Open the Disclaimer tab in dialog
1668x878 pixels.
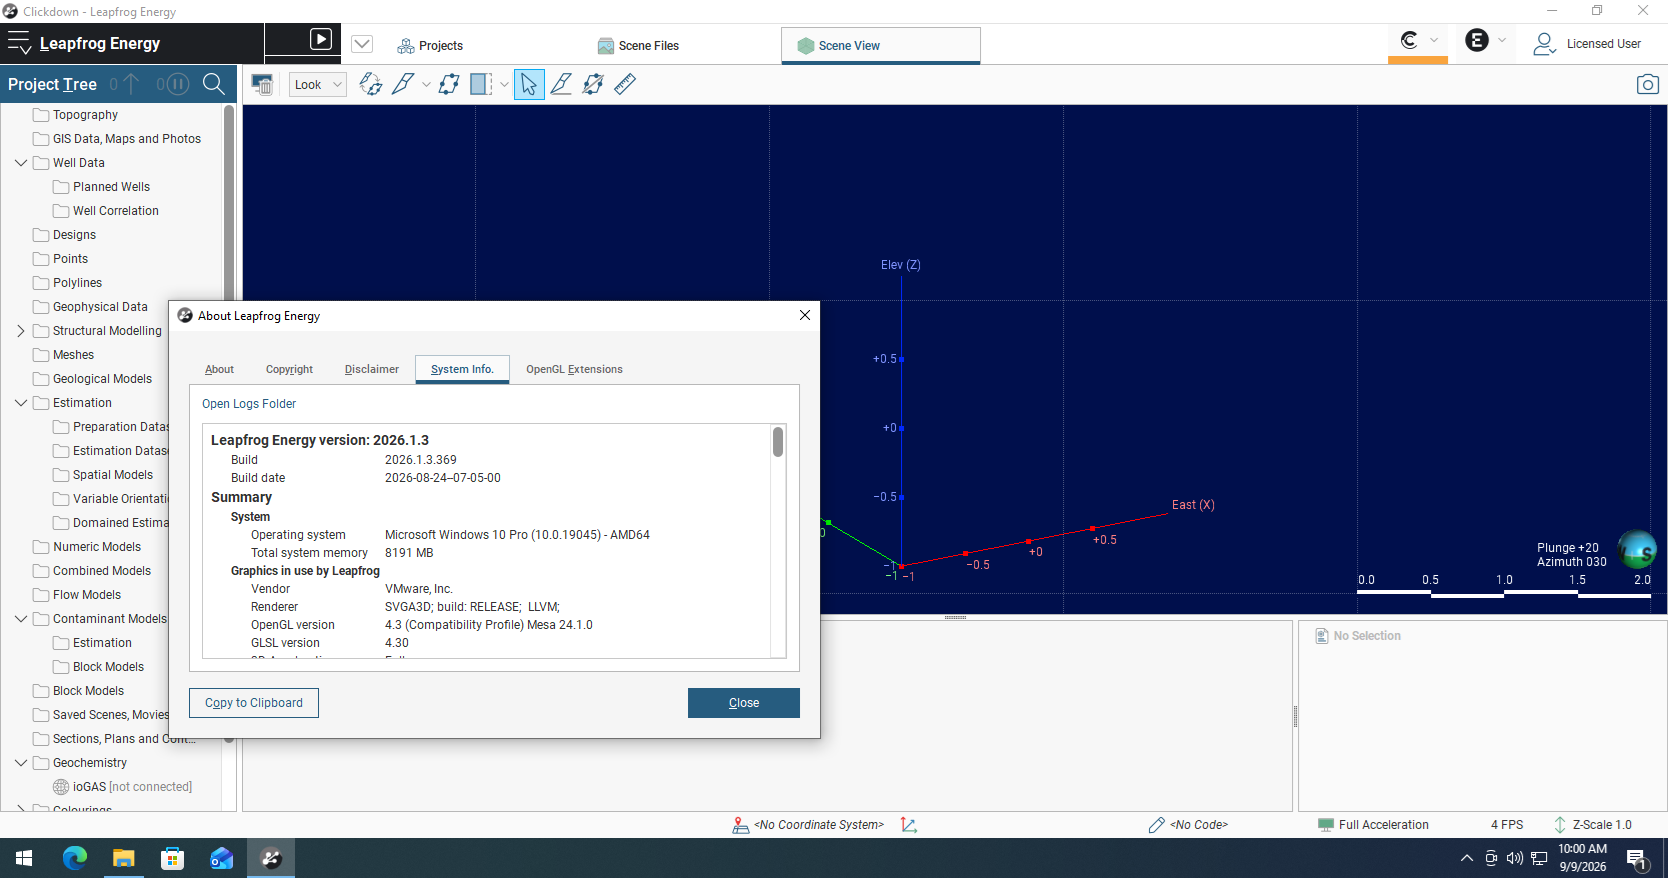point(371,369)
